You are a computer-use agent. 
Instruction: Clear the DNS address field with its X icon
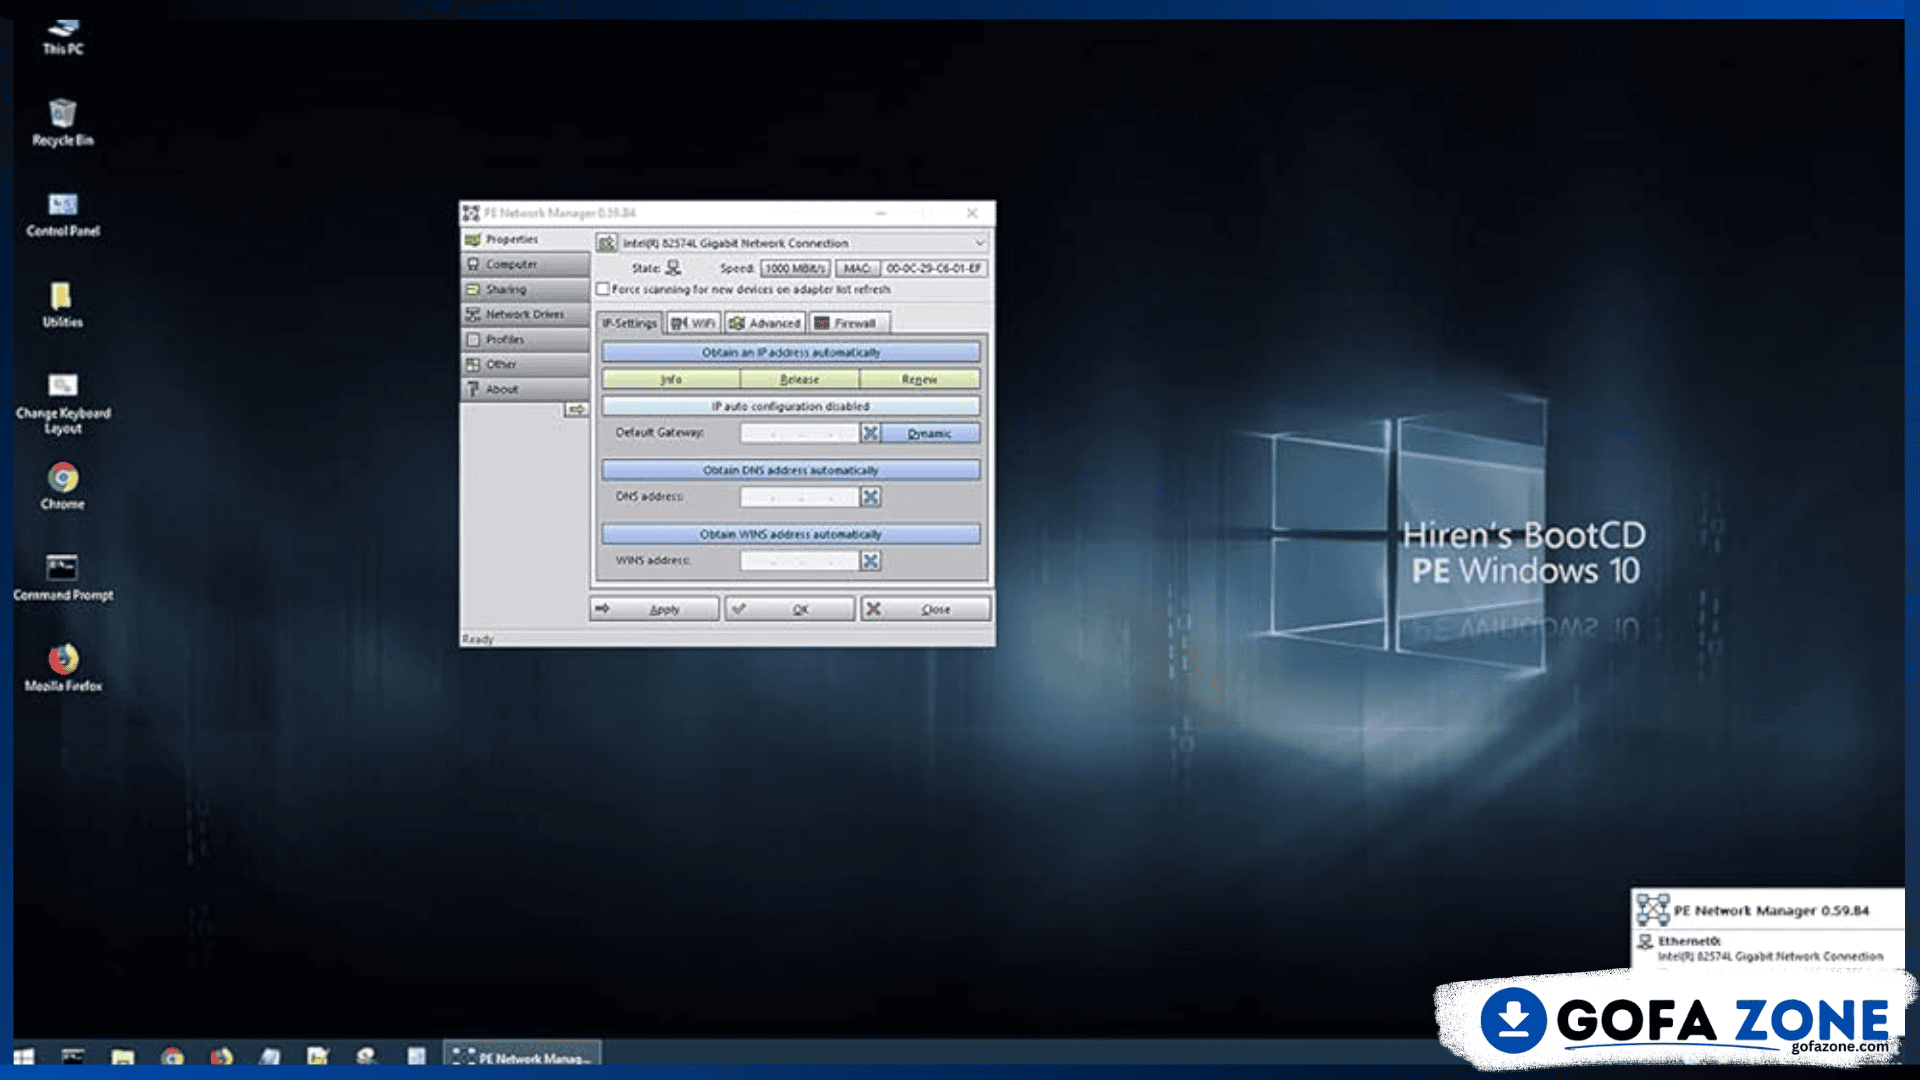click(870, 497)
